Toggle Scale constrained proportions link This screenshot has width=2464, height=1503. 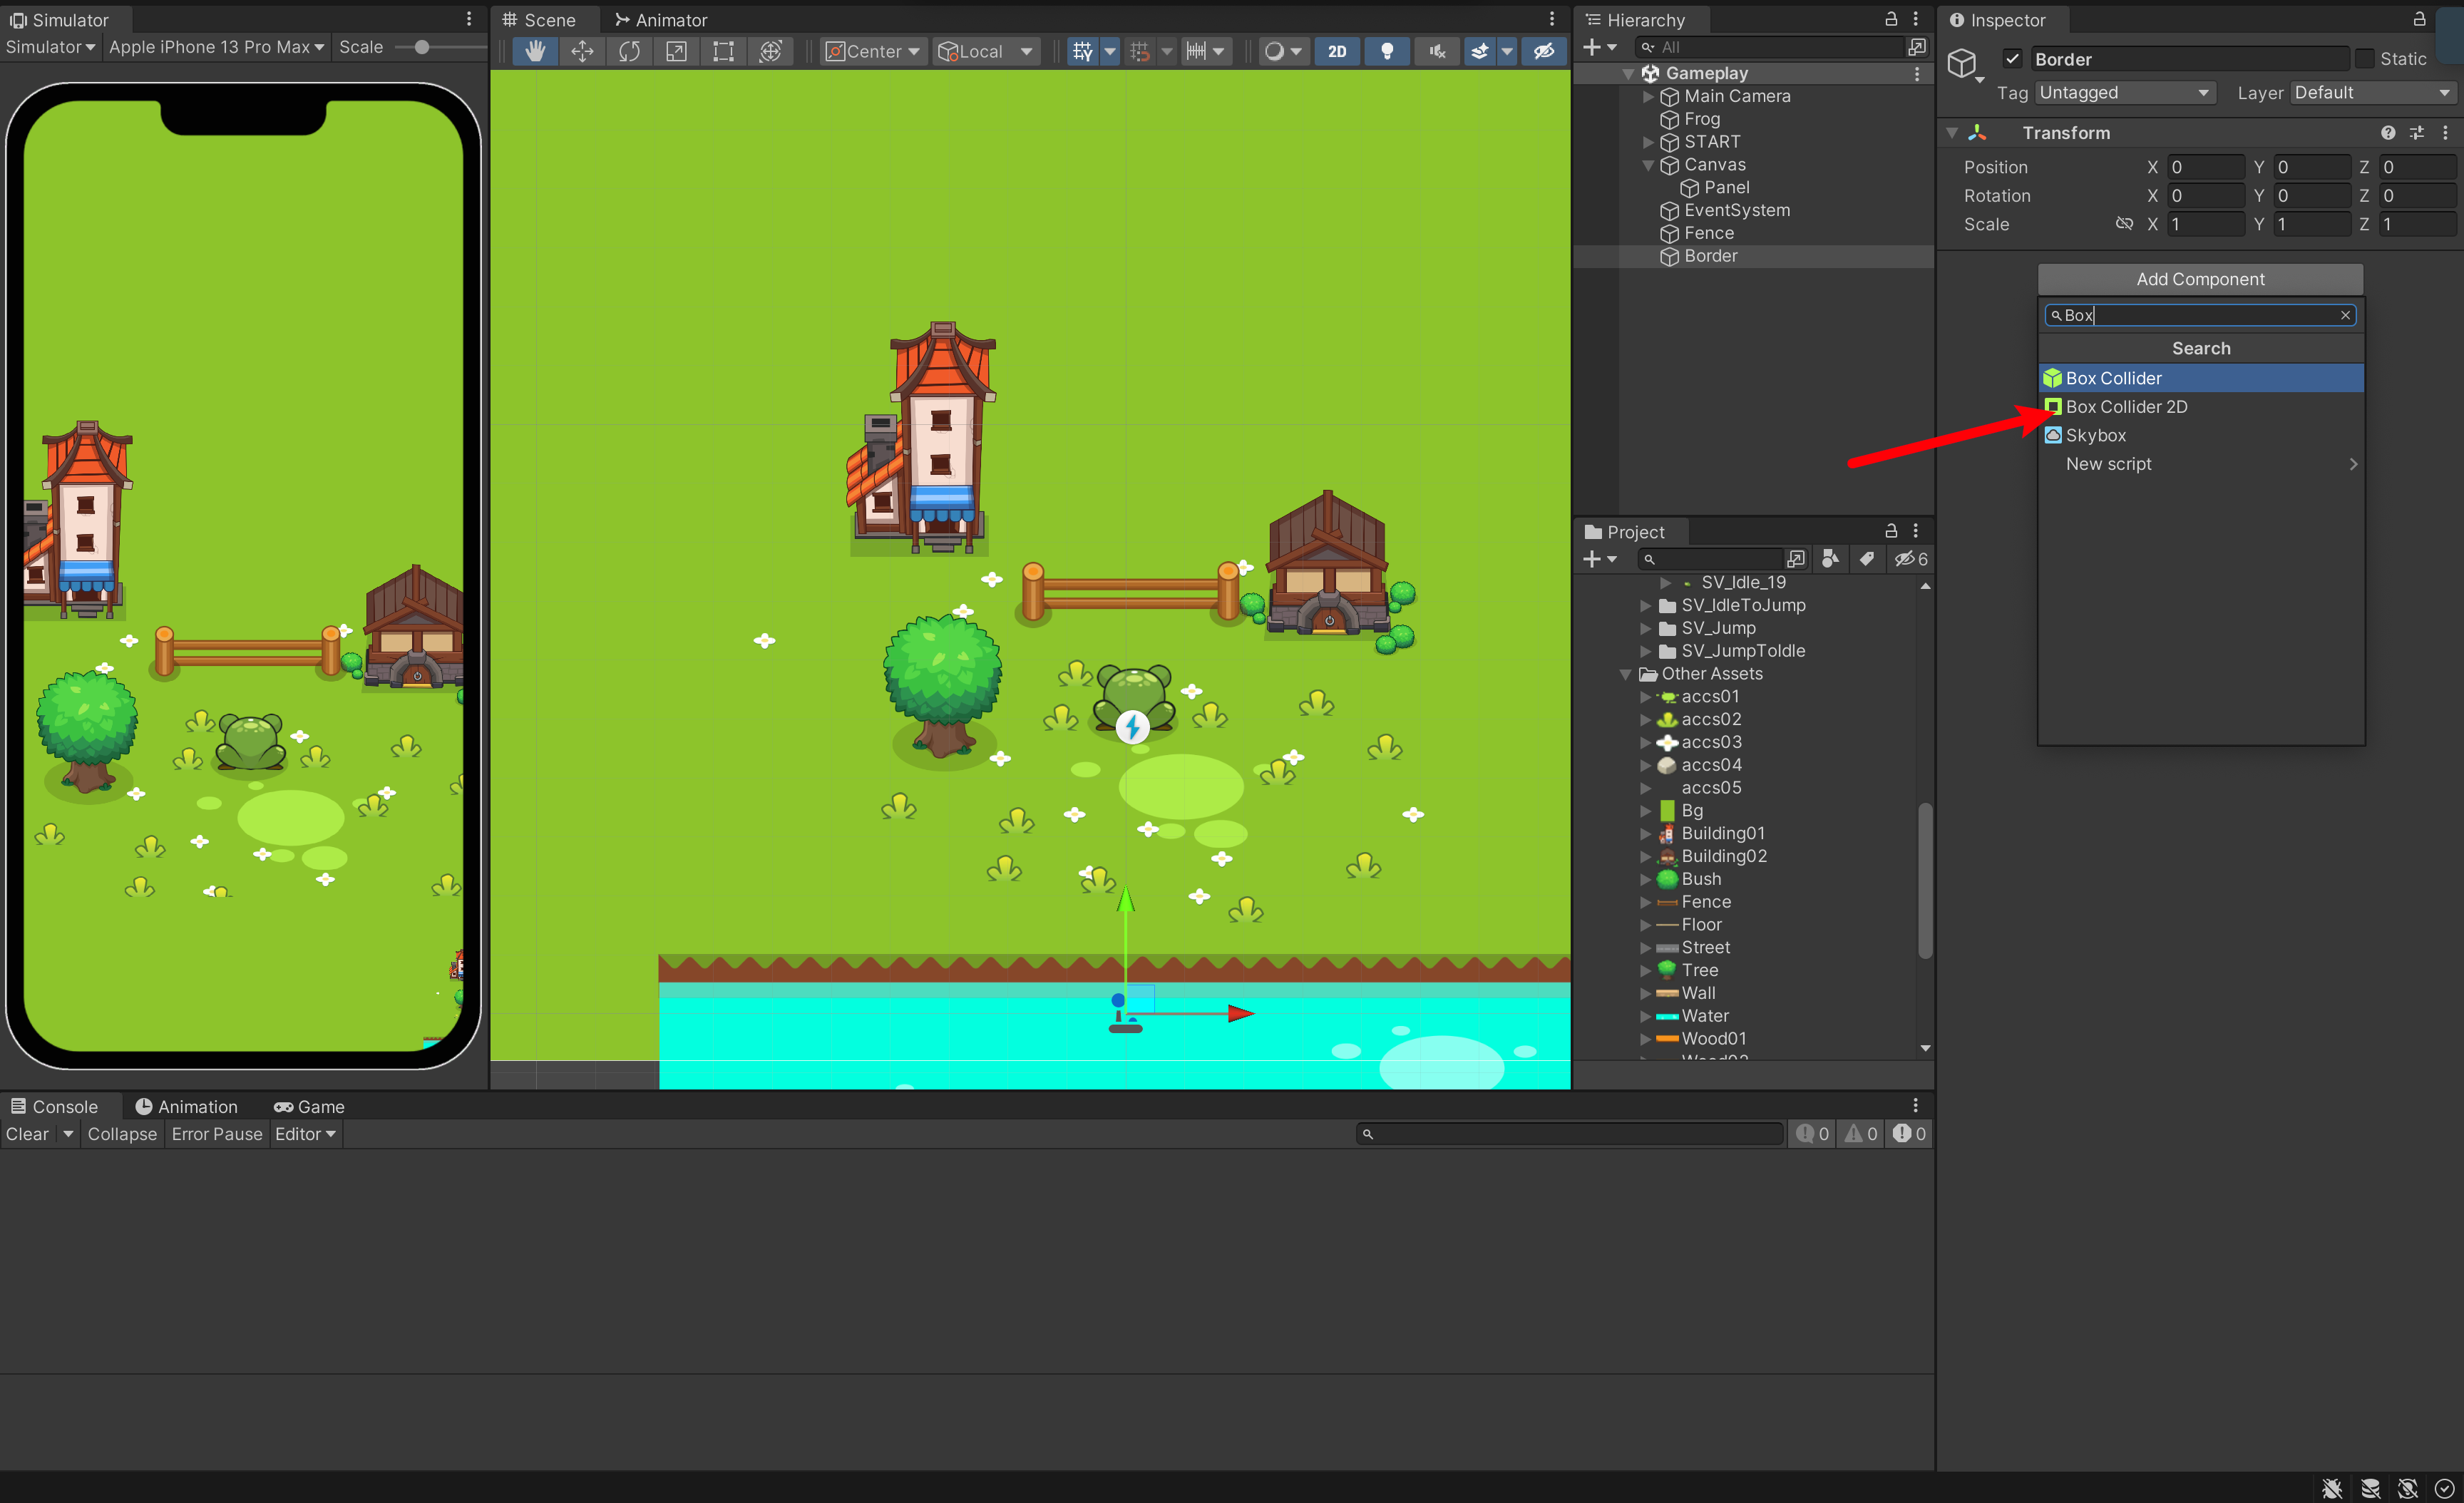tap(2125, 224)
